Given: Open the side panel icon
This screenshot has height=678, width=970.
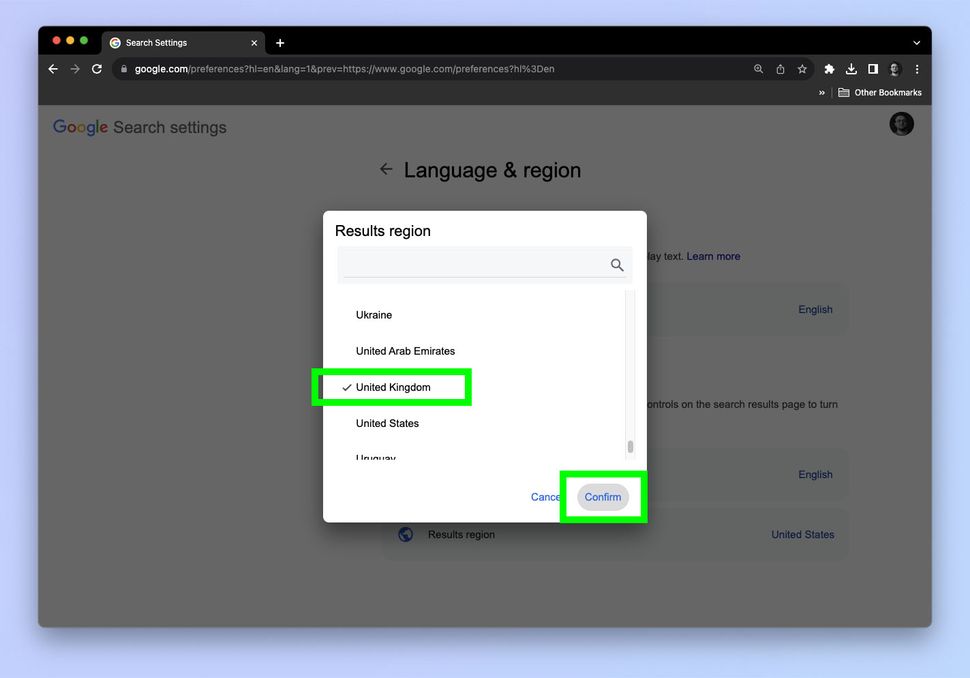Looking at the screenshot, I should point(873,69).
